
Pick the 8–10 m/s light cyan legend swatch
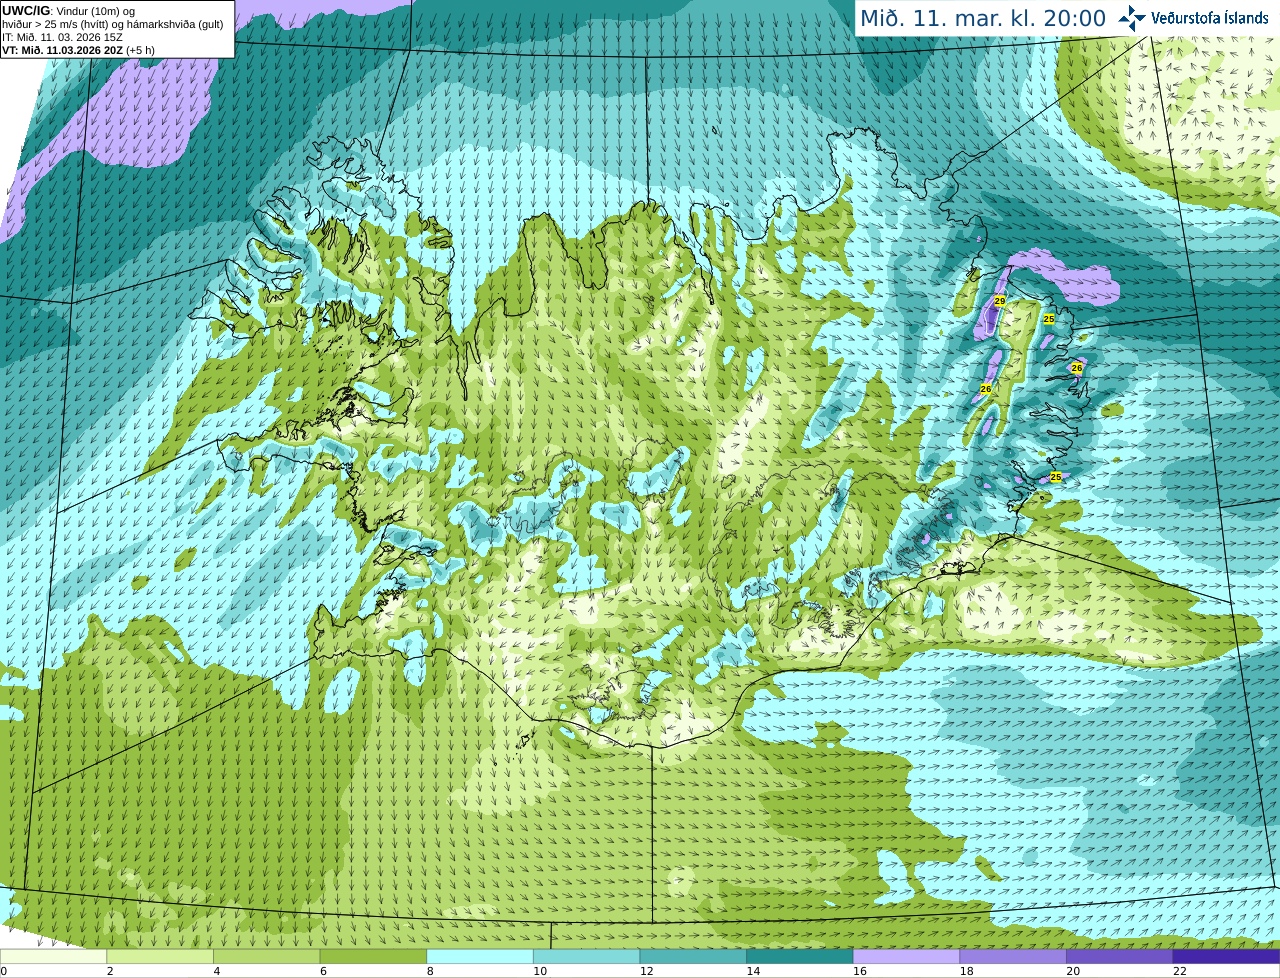480,957
